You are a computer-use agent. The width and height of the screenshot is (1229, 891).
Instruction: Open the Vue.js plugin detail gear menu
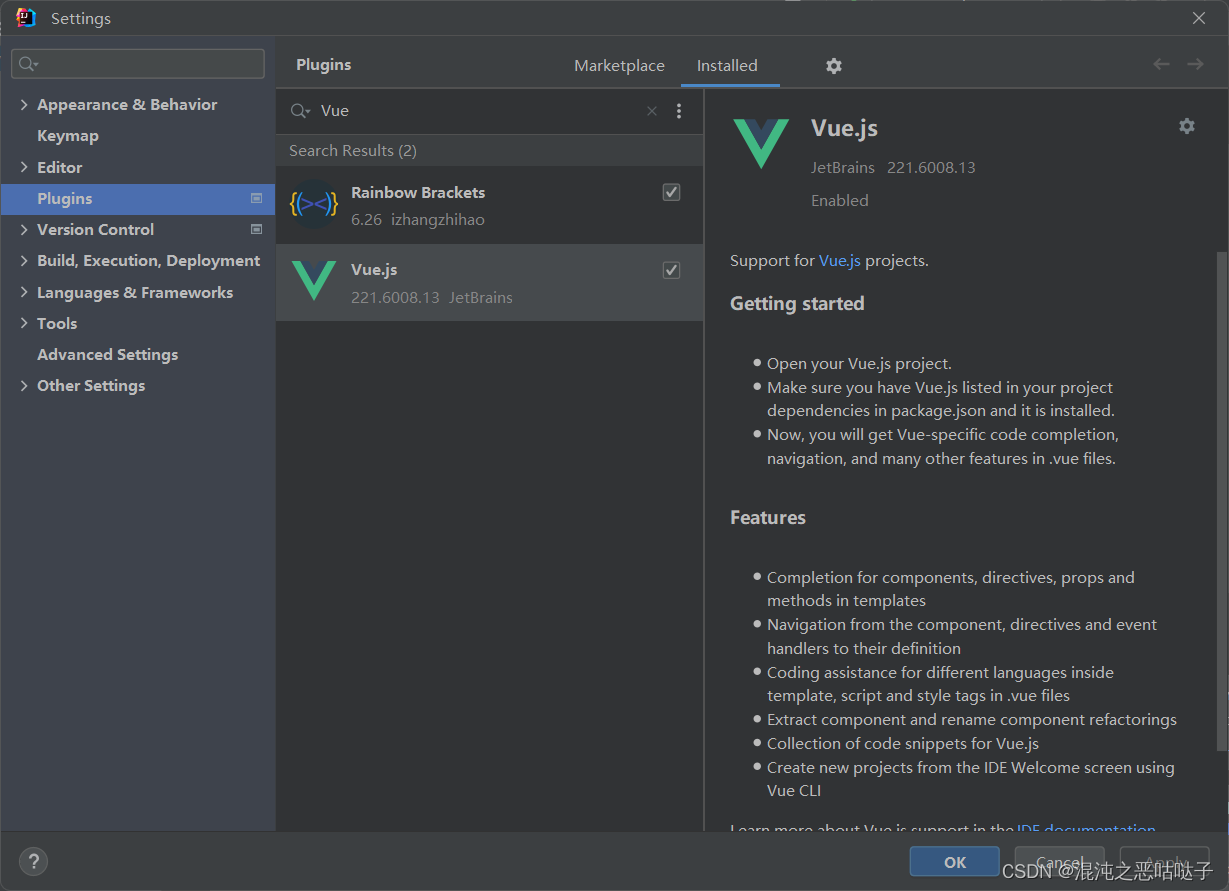[x=1187, y=126]
